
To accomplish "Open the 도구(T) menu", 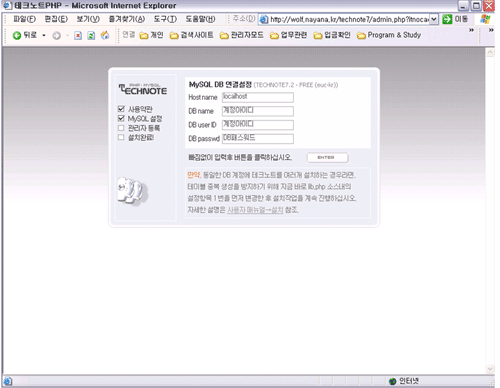I will tap(165, 19).
